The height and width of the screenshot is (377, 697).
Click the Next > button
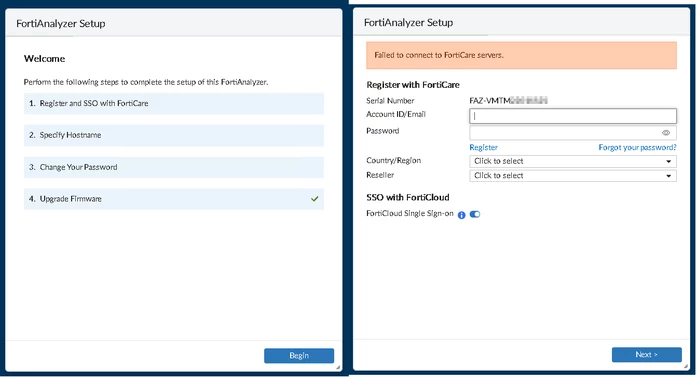point(646,355)
